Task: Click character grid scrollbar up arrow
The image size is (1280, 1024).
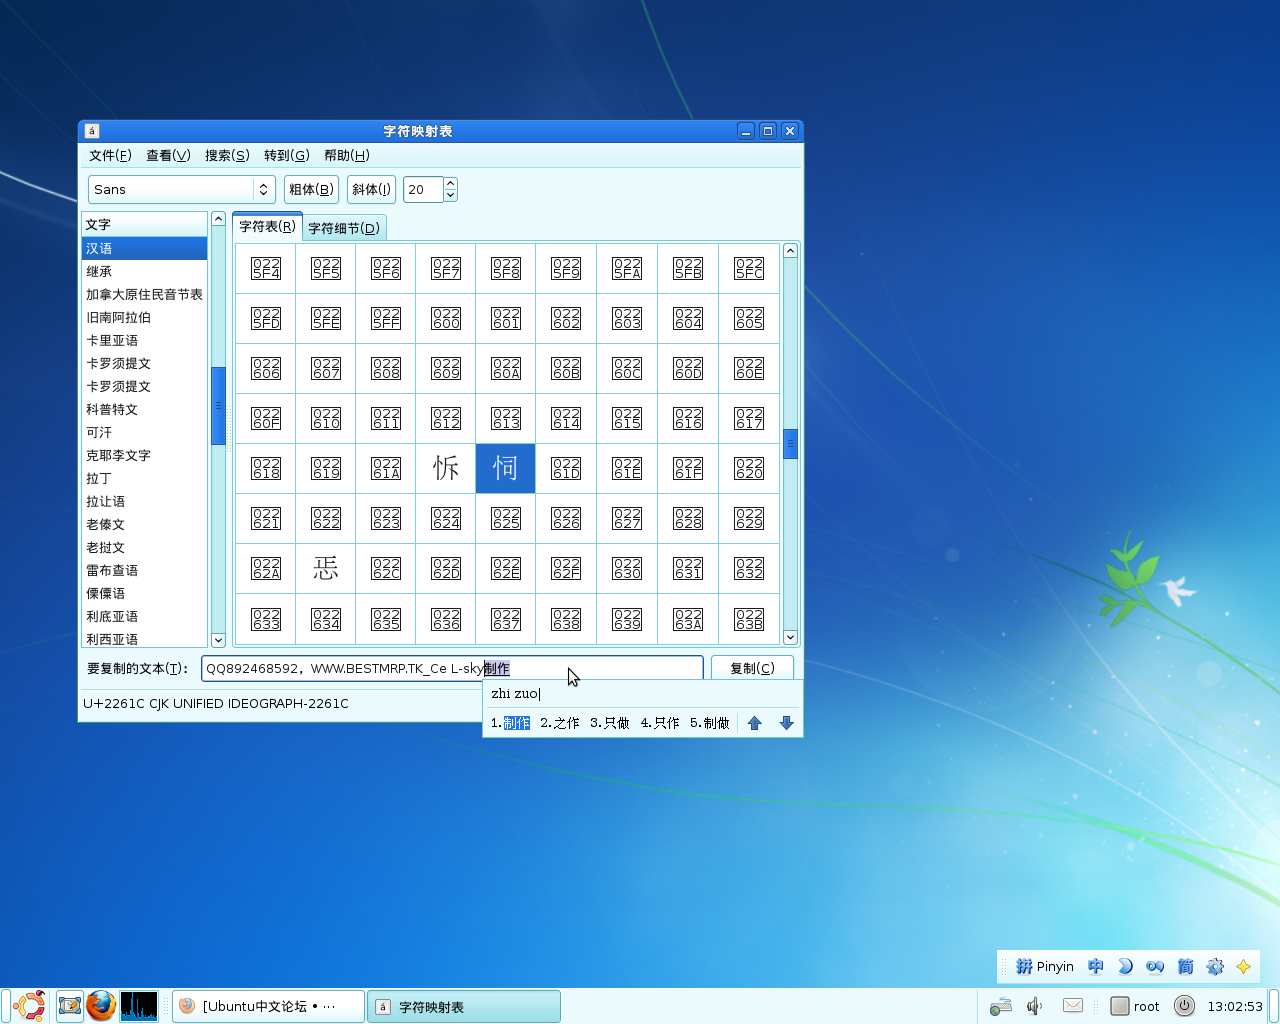Action: click(x=790, y=251)
